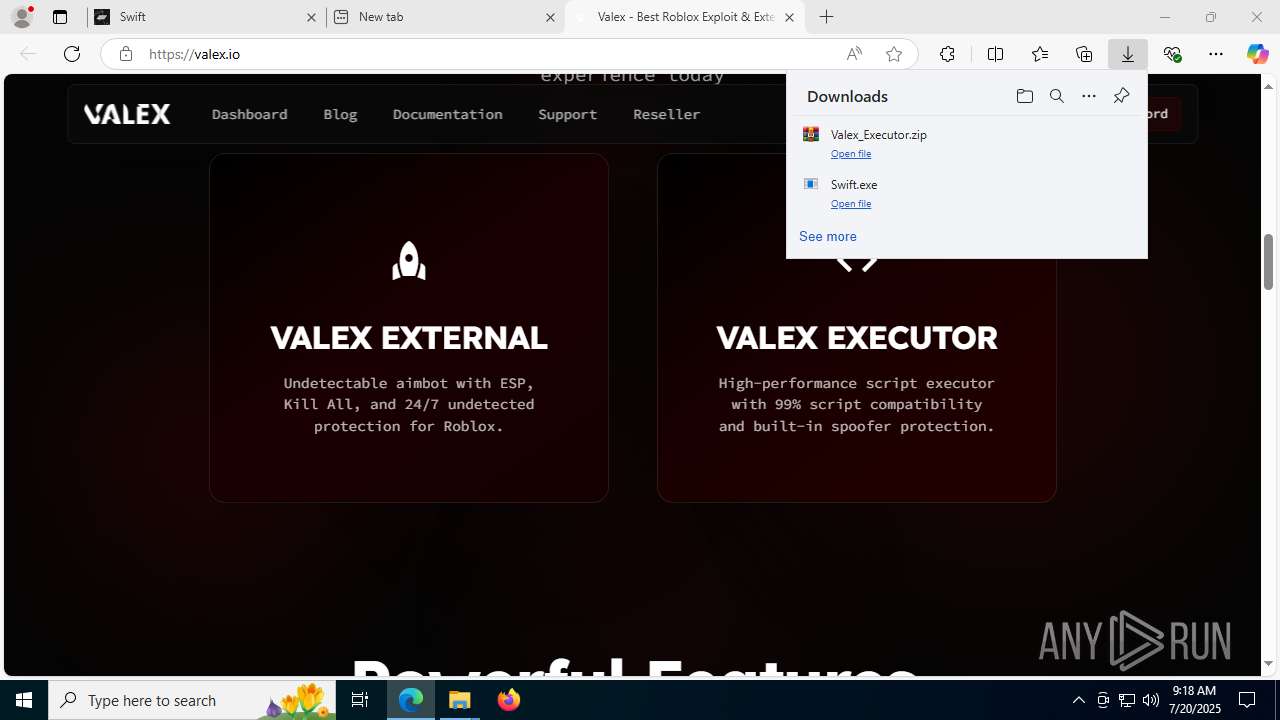Select the VALEX EXECUTOR heading
Image resolution: width=1280 pixels, height=720 pixels.
857,338
